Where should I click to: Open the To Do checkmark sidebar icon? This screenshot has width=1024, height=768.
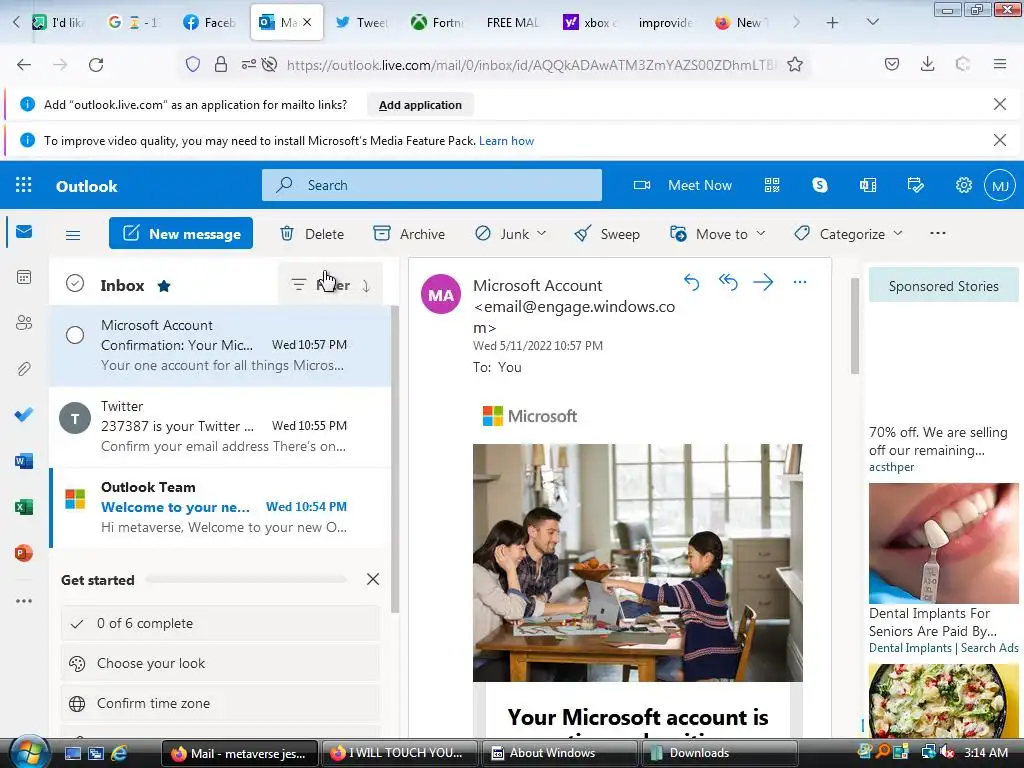coord(24,415)
